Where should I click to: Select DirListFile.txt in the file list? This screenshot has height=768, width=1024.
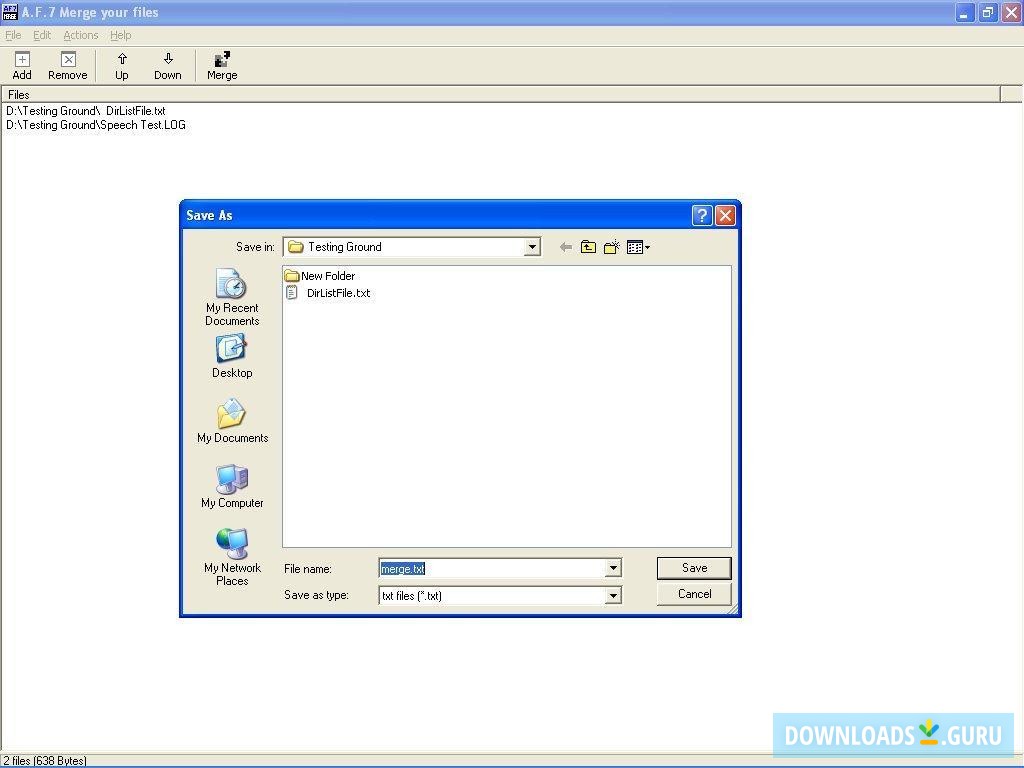pyautogui.click(x=336, y=293)
